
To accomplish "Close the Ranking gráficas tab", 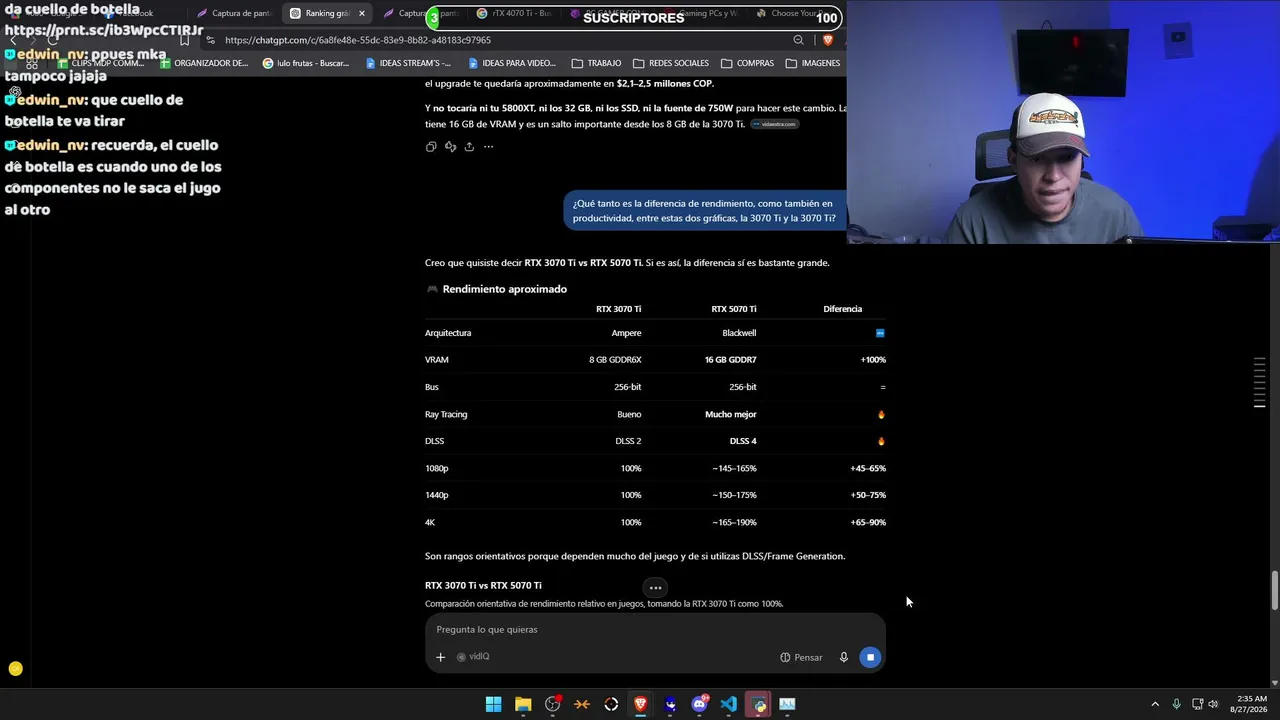I will pyautogui.click(x=362, y=14).
